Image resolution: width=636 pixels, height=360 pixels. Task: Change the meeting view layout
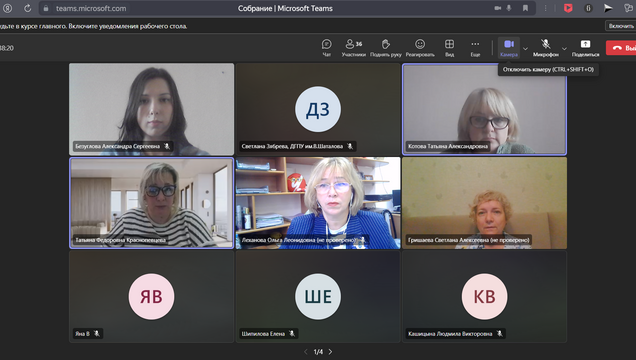[449, 48]
